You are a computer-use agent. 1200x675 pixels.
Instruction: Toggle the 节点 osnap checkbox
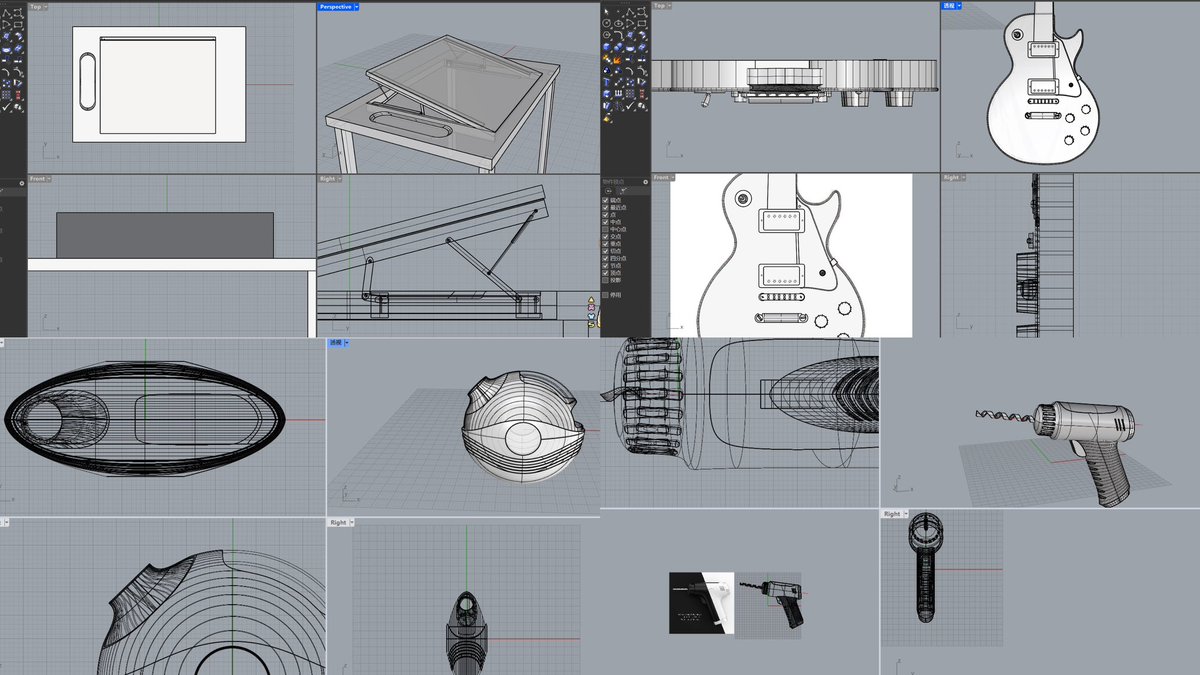pos(605,266)
